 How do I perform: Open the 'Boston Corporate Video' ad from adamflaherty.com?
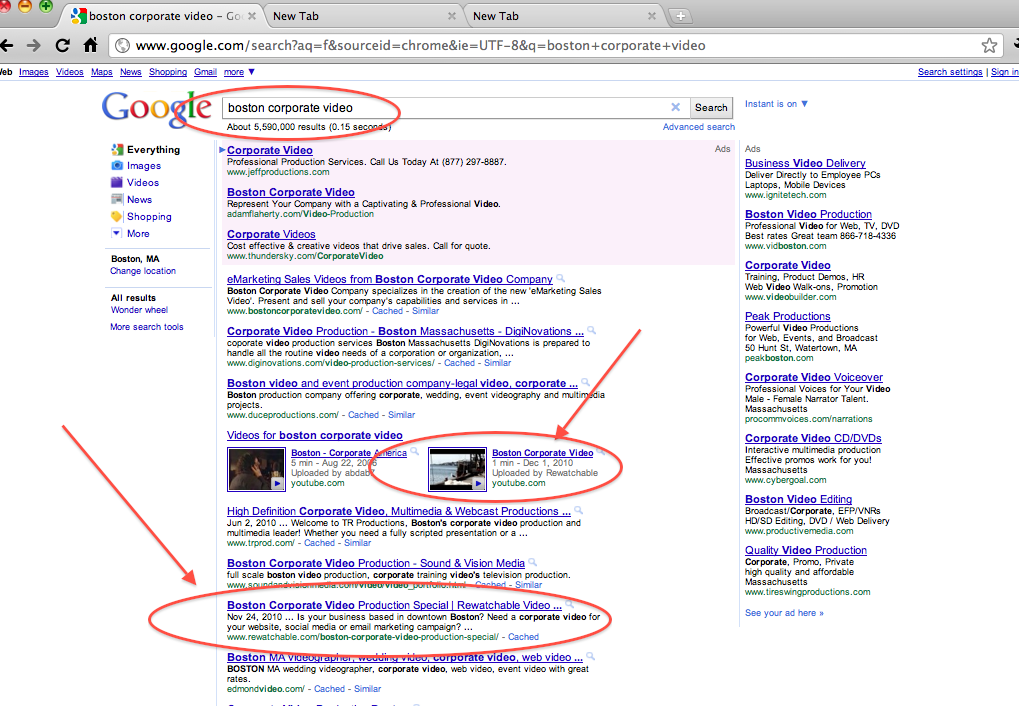coord(290,192)
